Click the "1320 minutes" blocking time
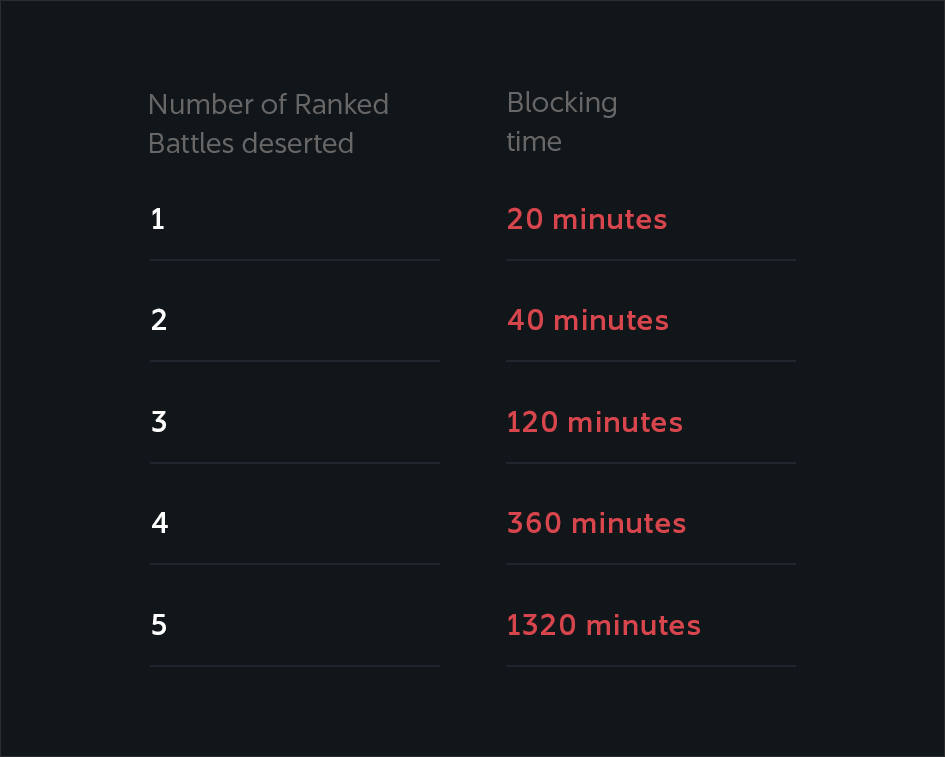Viewport: 945px width, 757px height. pos(603,625)
